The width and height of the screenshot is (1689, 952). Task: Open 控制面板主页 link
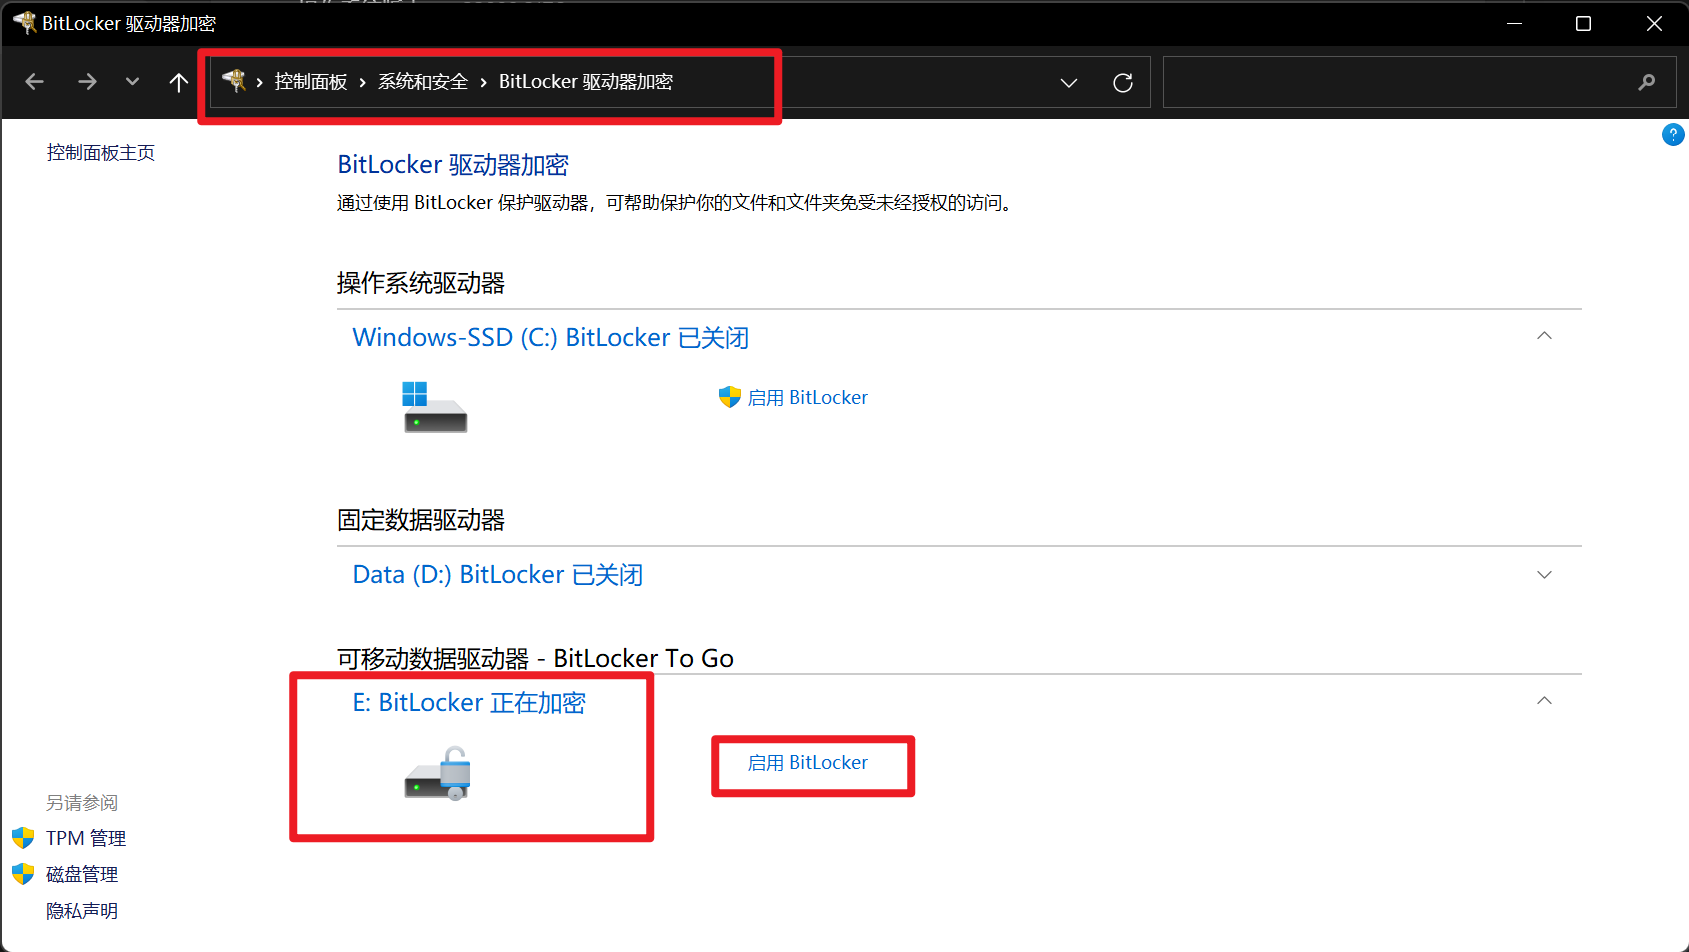pos(101,153)
